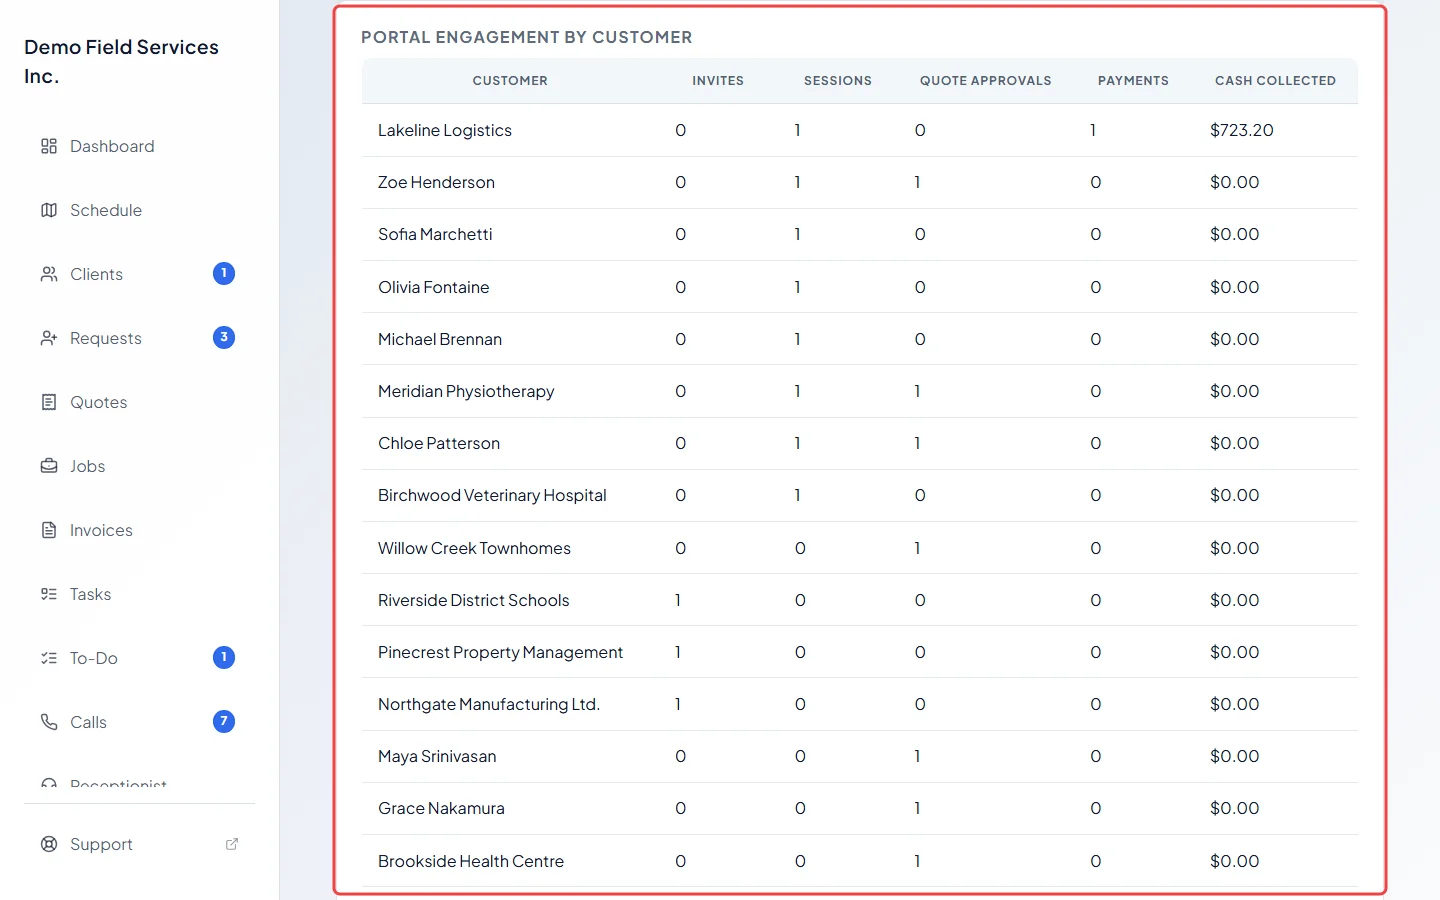This screenshot has width=1440, height=900.
Task: Click the Calls count badge showing 7
Action: 224,721
